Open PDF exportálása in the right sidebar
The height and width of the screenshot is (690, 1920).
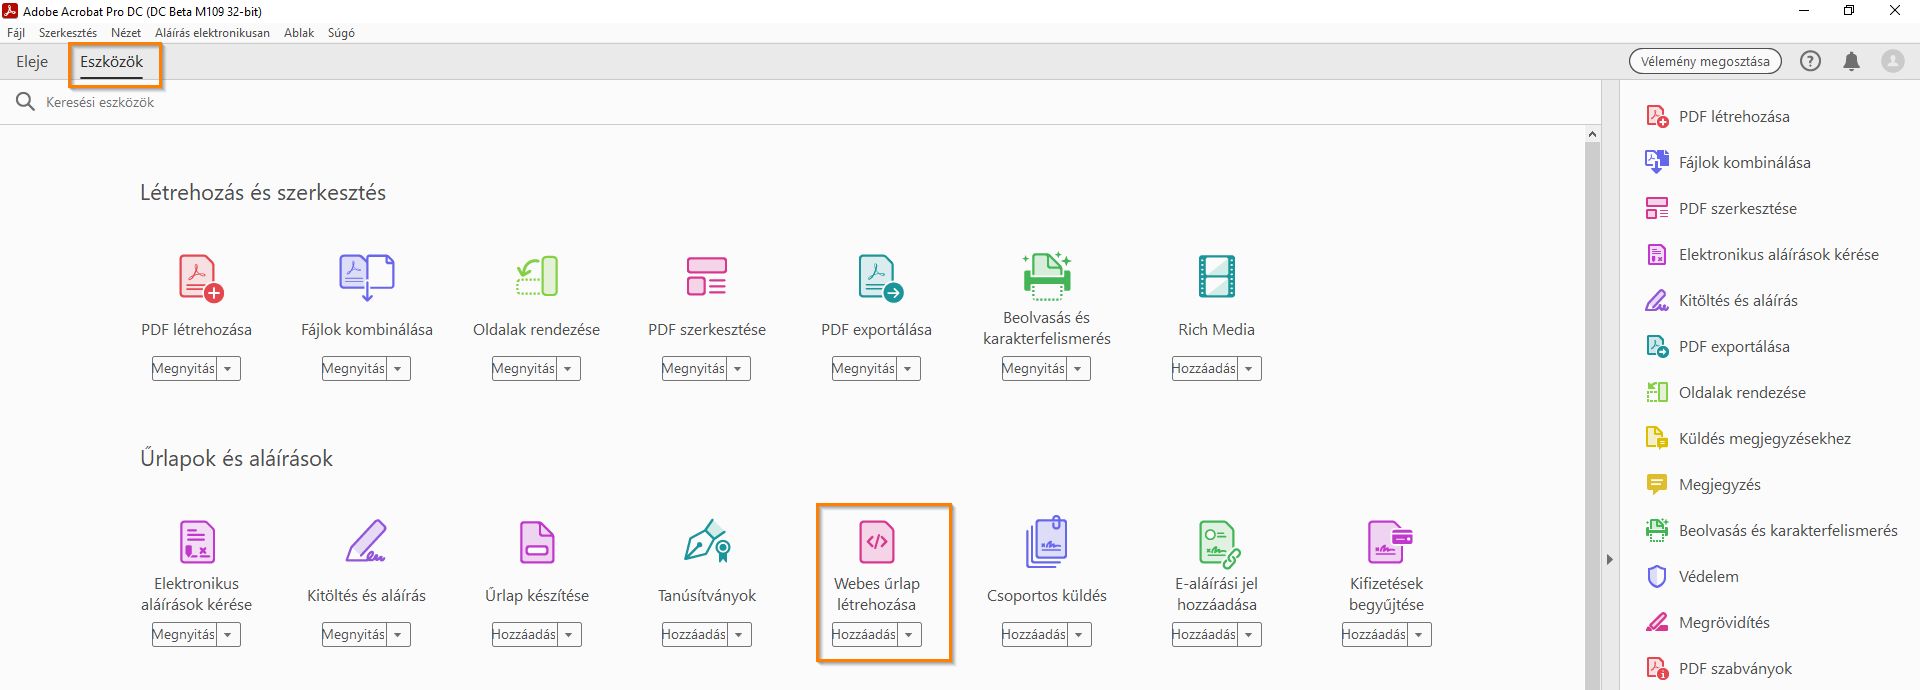coord(1717,347)
